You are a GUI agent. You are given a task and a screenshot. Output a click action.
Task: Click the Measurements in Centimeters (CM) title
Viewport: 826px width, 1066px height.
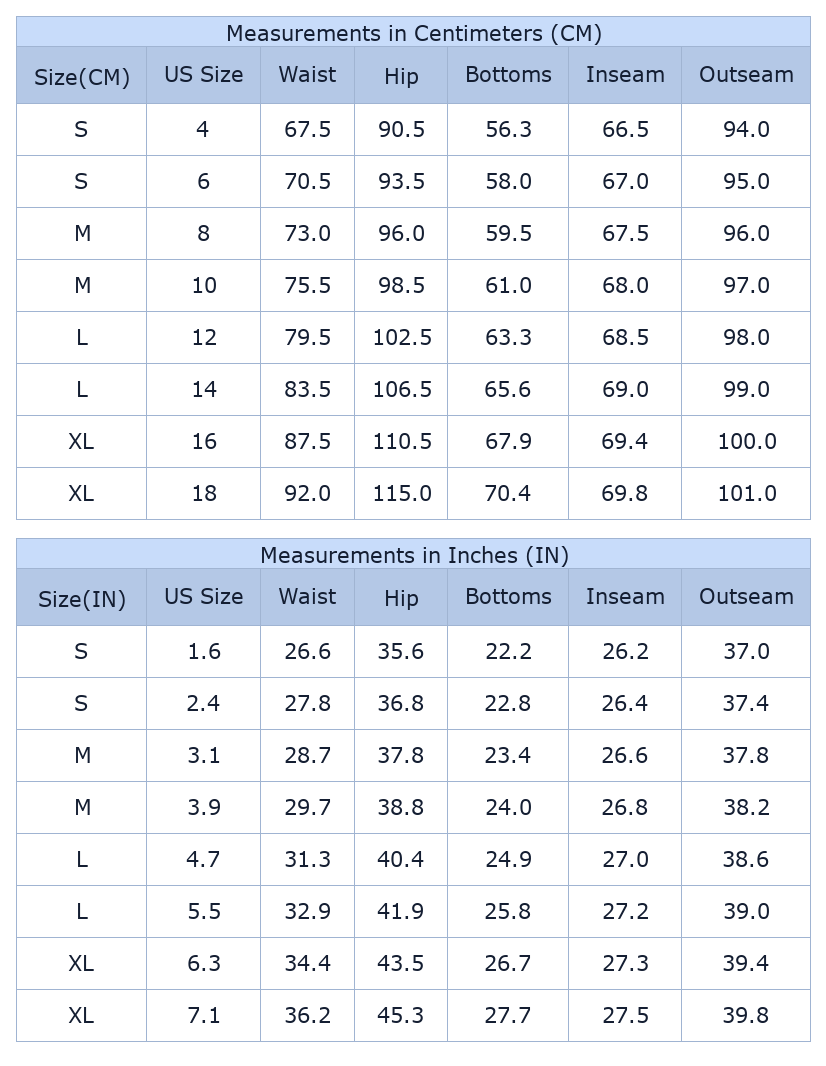[413, 33]
